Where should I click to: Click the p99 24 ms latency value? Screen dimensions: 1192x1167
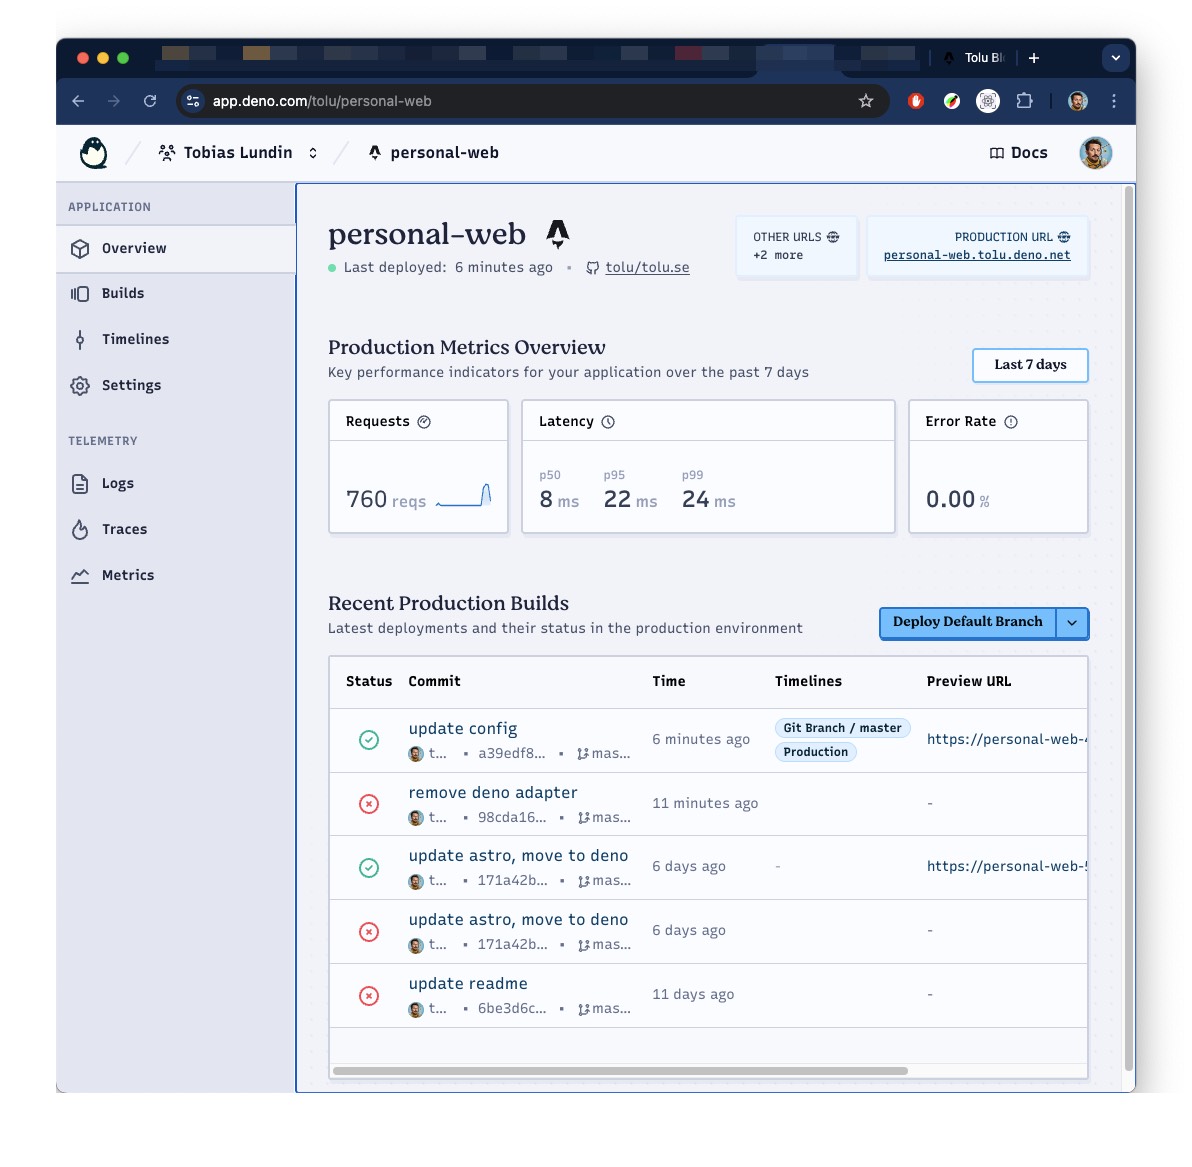coord(709,499)
